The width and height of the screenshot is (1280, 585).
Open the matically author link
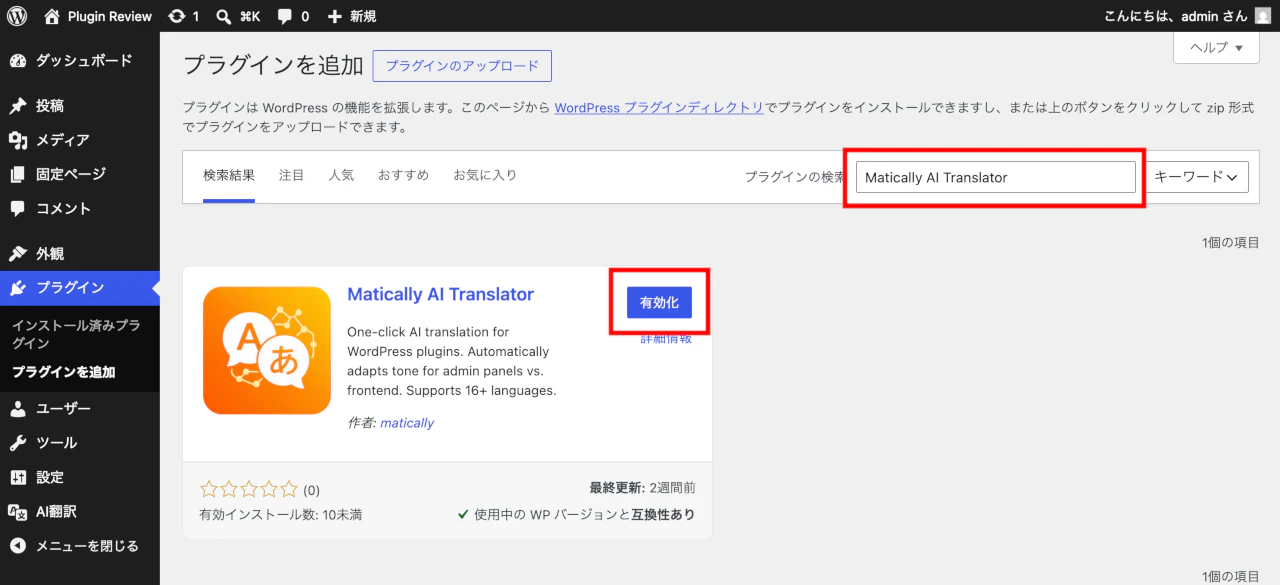(407, 423)
